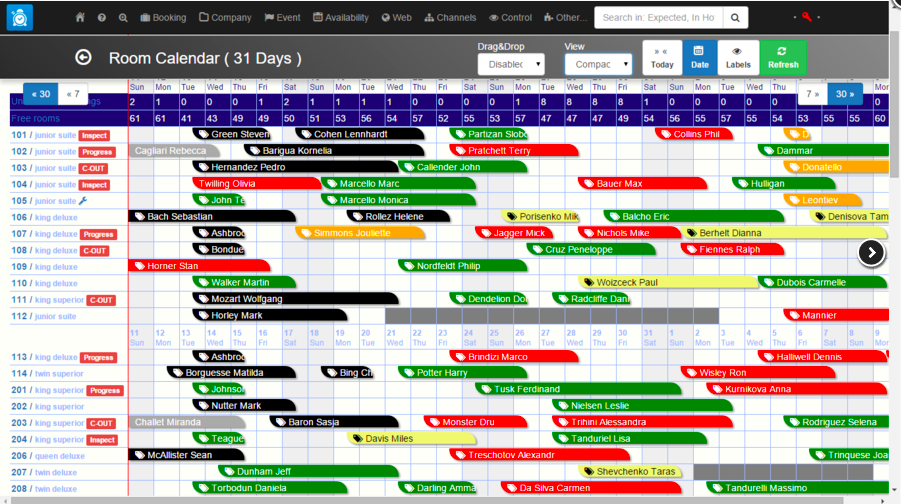Click the search input field
This screenshot has width=901, height=504.
point(659,18)
